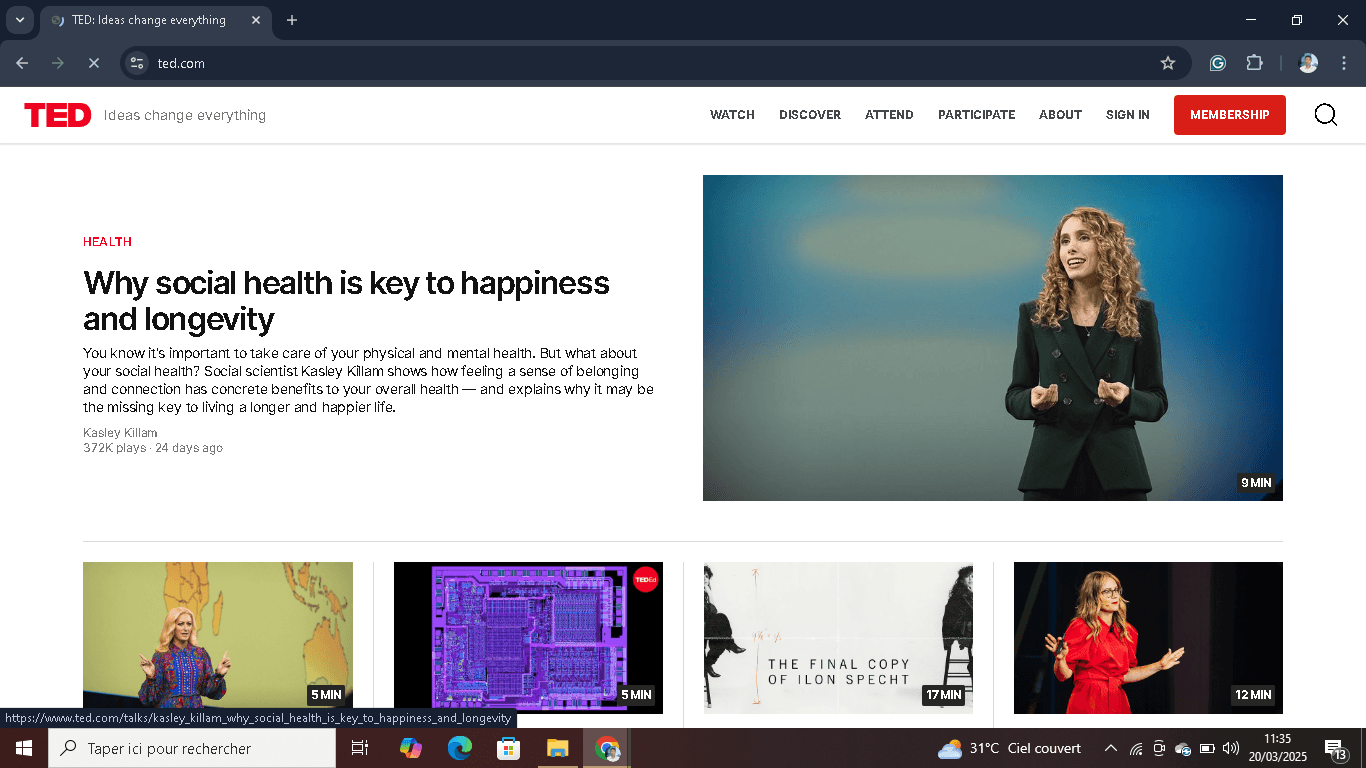Viewport: 1366px width, 768px height.
Task: Expand hidden icons in the system tray
Action: 1110,748
